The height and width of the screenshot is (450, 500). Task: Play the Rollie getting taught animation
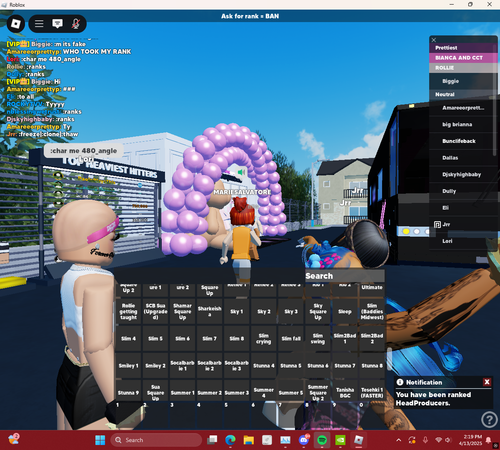pos(128,312)
